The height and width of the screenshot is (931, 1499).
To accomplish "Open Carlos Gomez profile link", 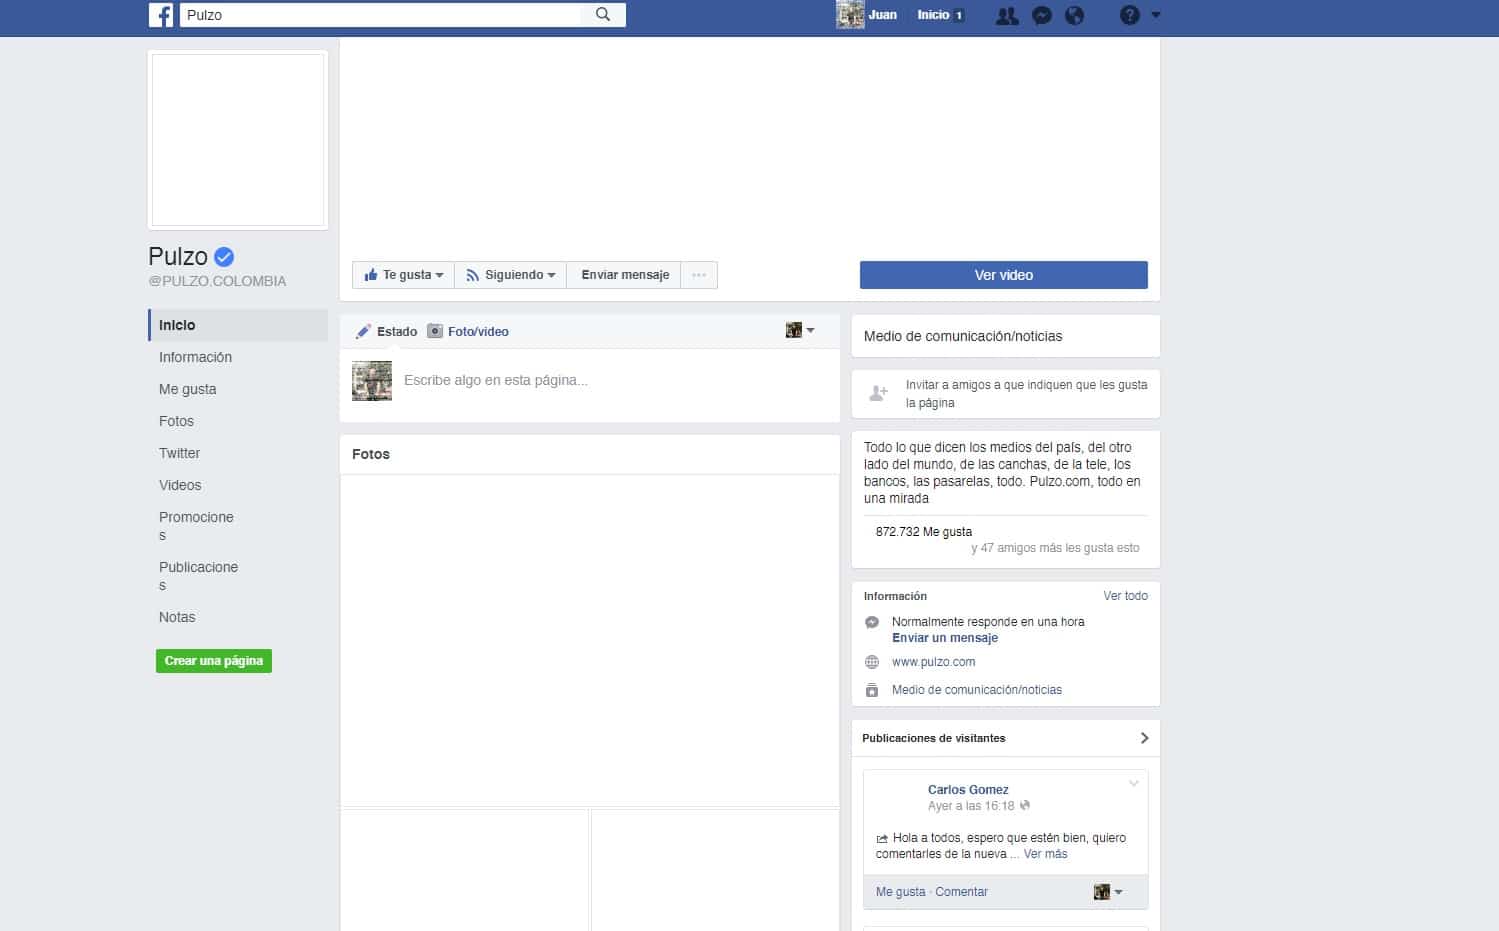I will [968, 790].
